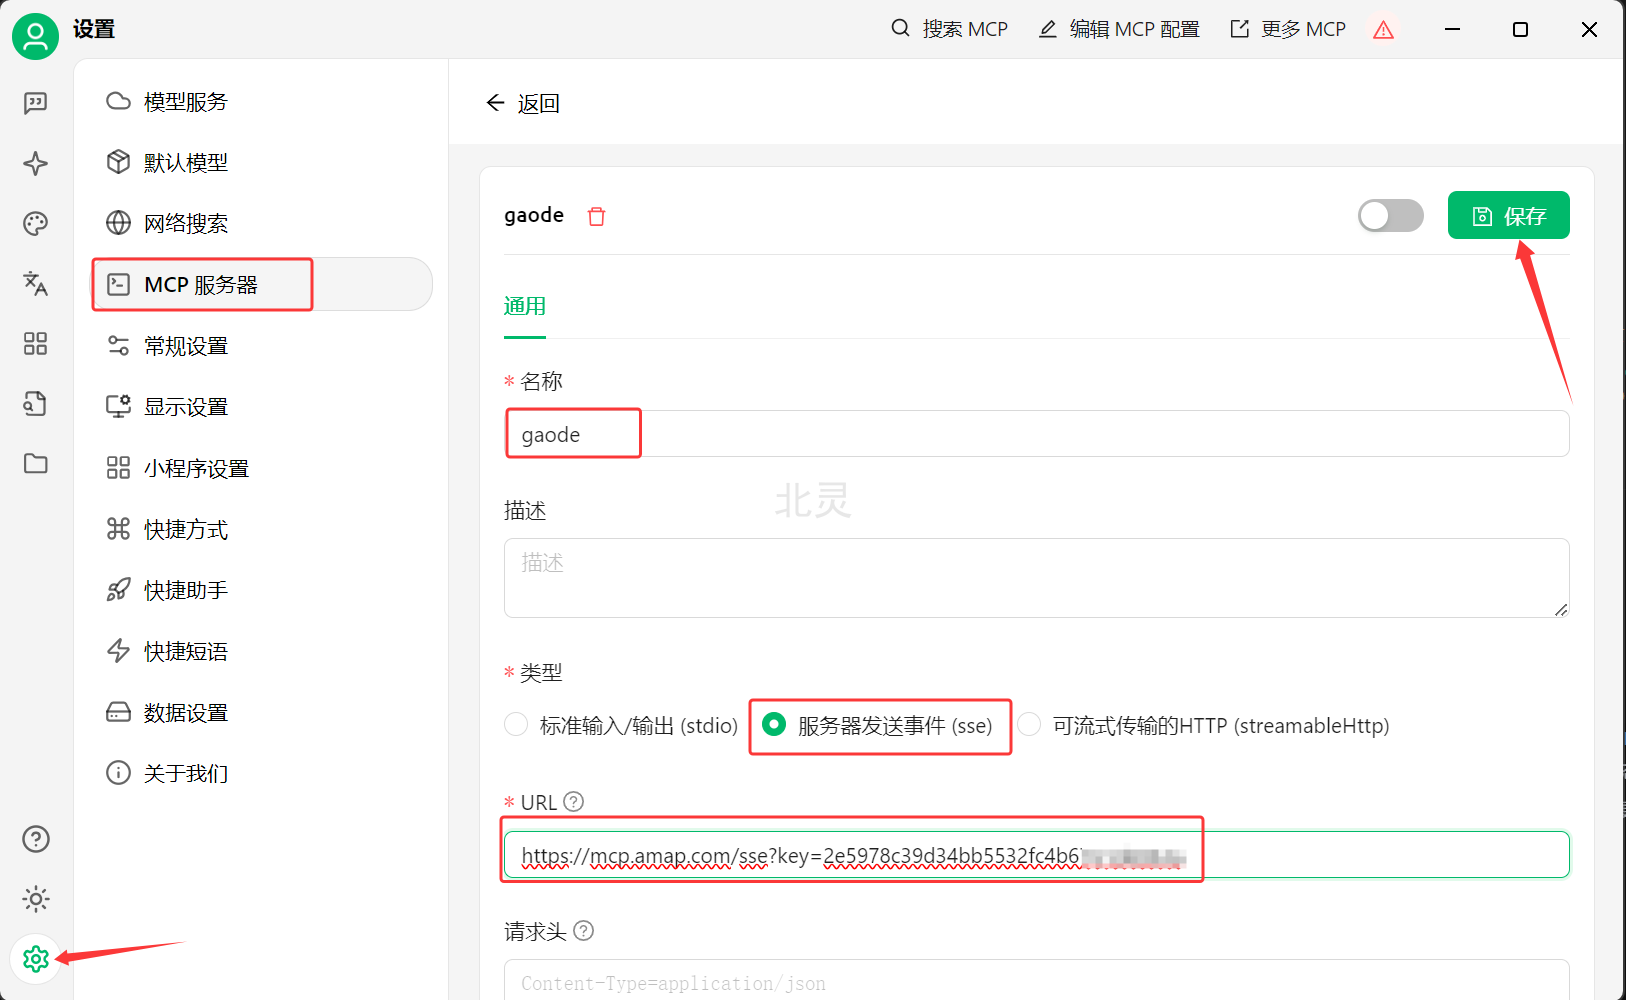Click 搜索 MCP in top bar

(x=950, y=29)
